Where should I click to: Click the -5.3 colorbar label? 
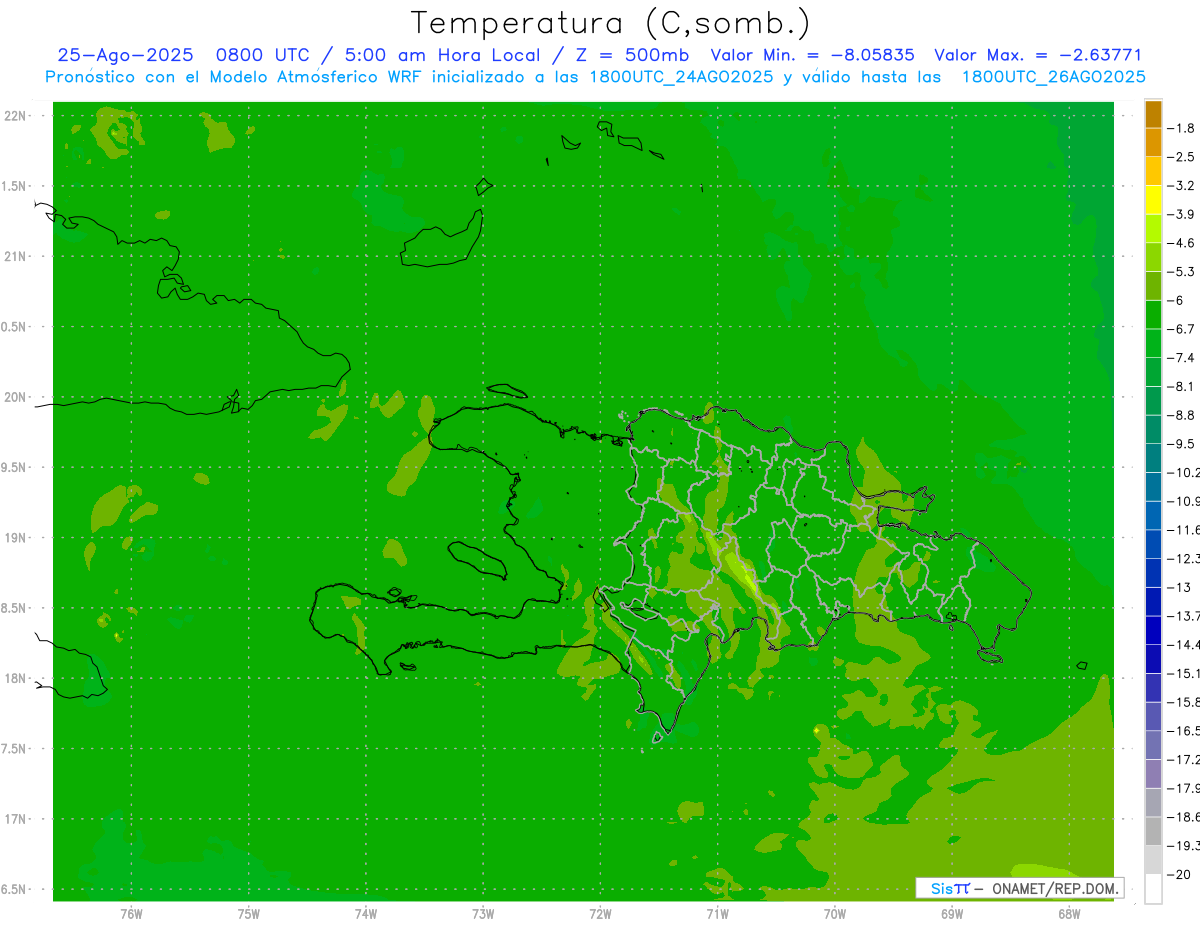click(x=1181, y=272)
